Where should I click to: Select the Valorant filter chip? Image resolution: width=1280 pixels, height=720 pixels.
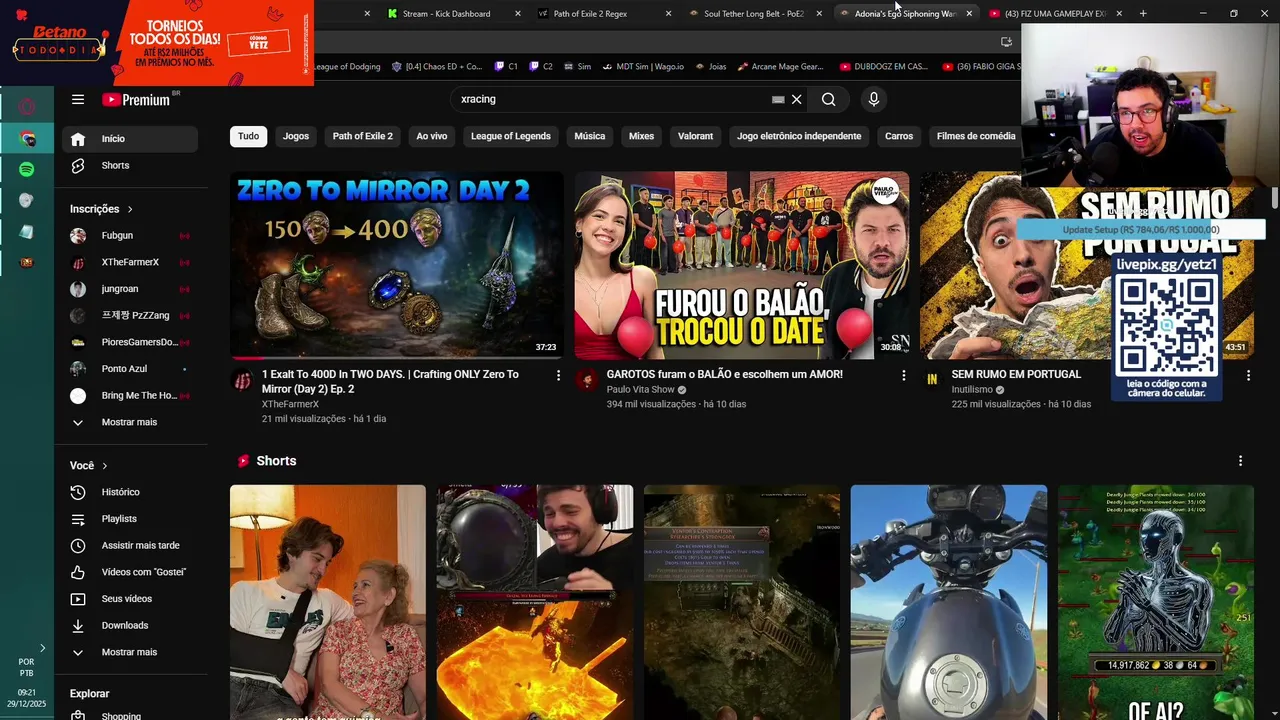[x=696, y=136]
